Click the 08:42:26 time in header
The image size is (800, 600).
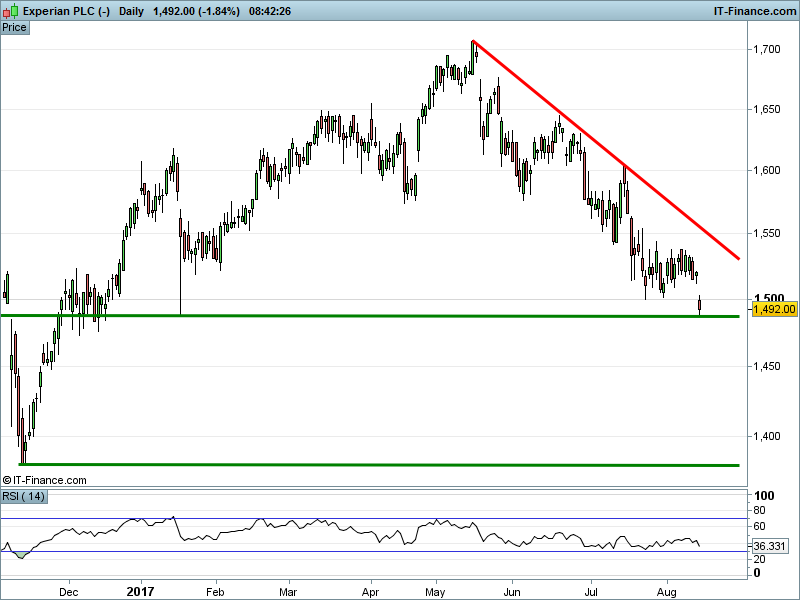click(x=270, y=11)
